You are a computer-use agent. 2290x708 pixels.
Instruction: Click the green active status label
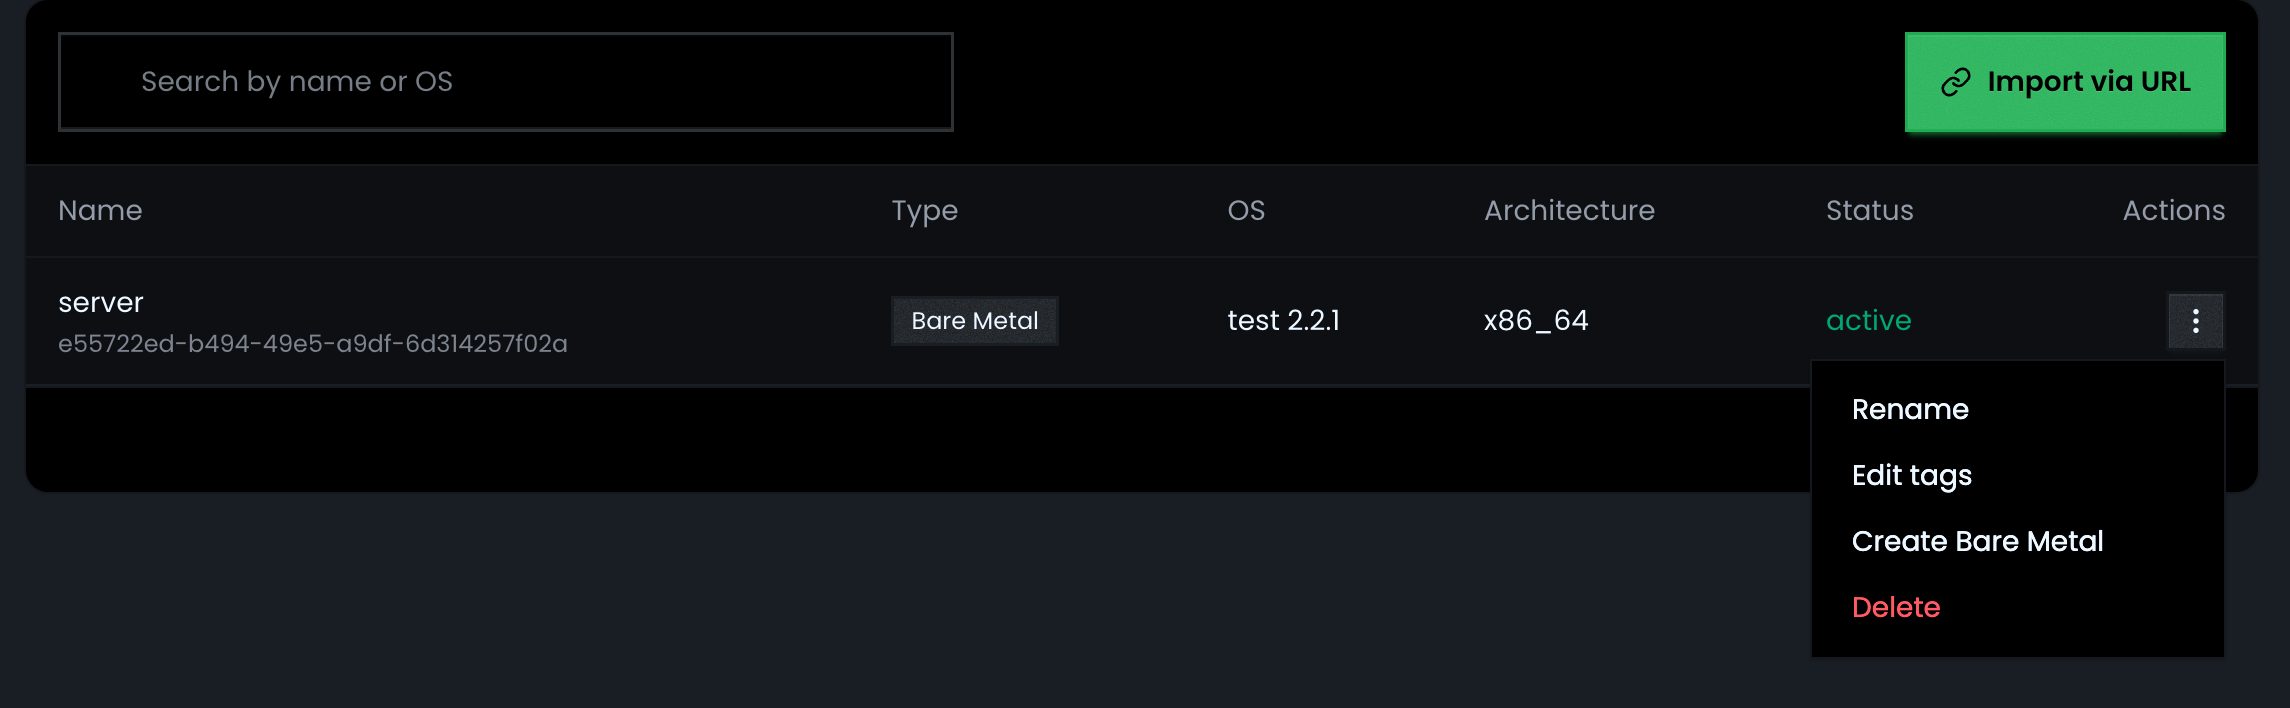click(1868, 320)
